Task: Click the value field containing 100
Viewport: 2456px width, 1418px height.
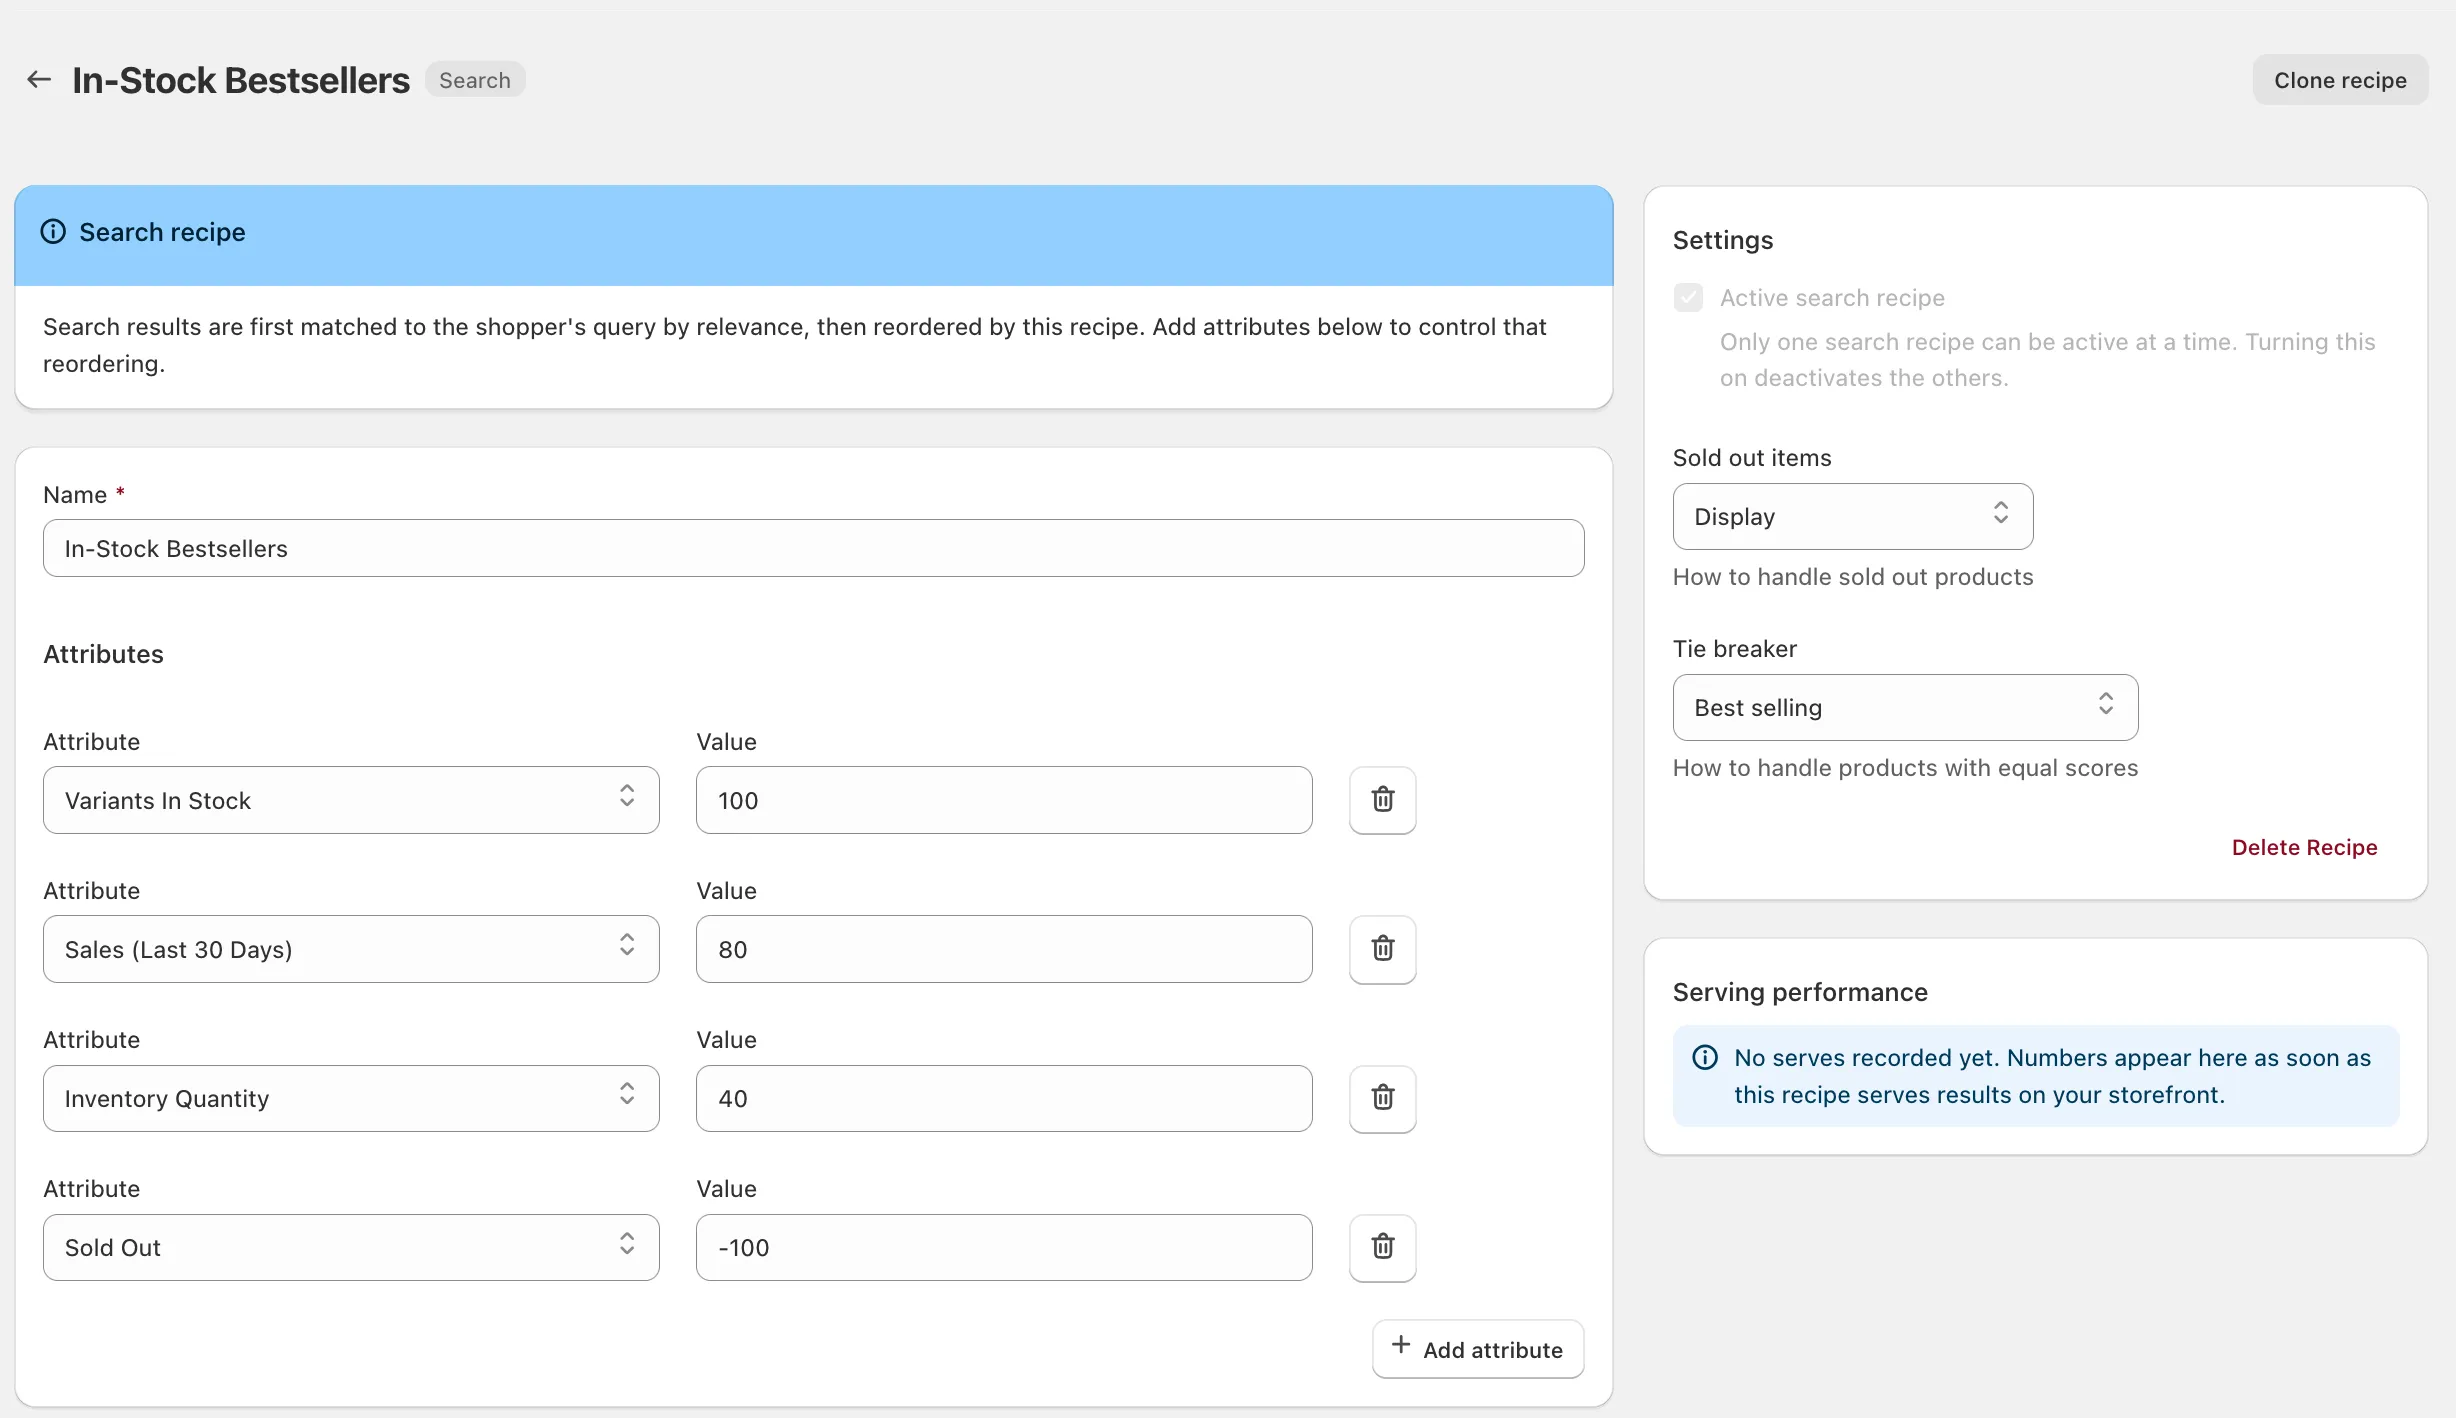Action: (1004, 800)
